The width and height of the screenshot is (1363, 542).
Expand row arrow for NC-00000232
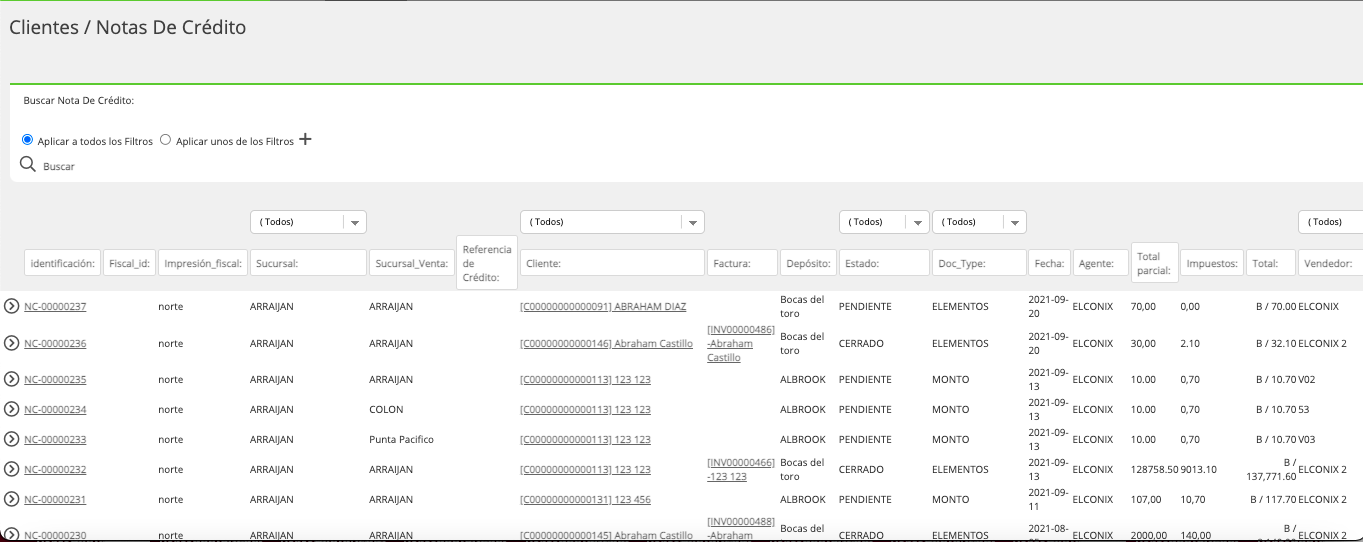(x=12, y=469)
